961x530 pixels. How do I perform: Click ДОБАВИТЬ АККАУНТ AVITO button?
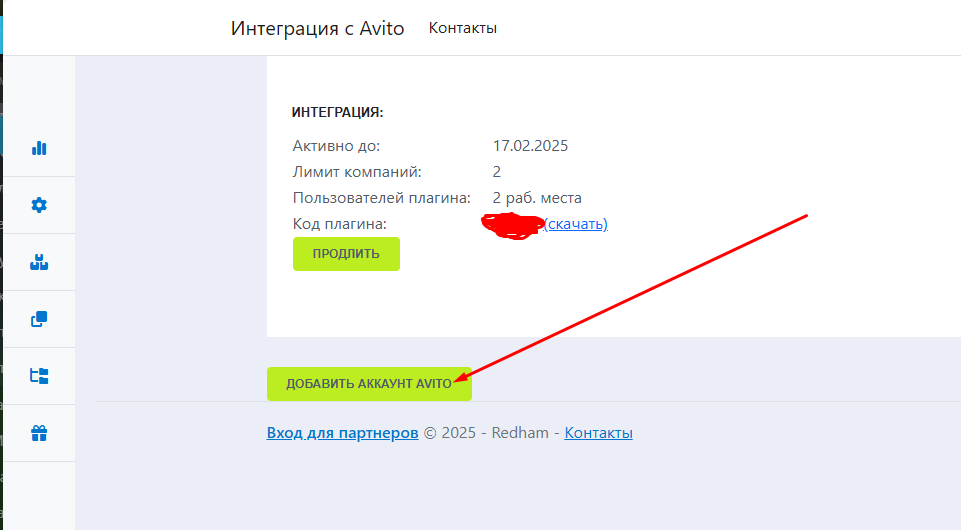click(369, 384)
